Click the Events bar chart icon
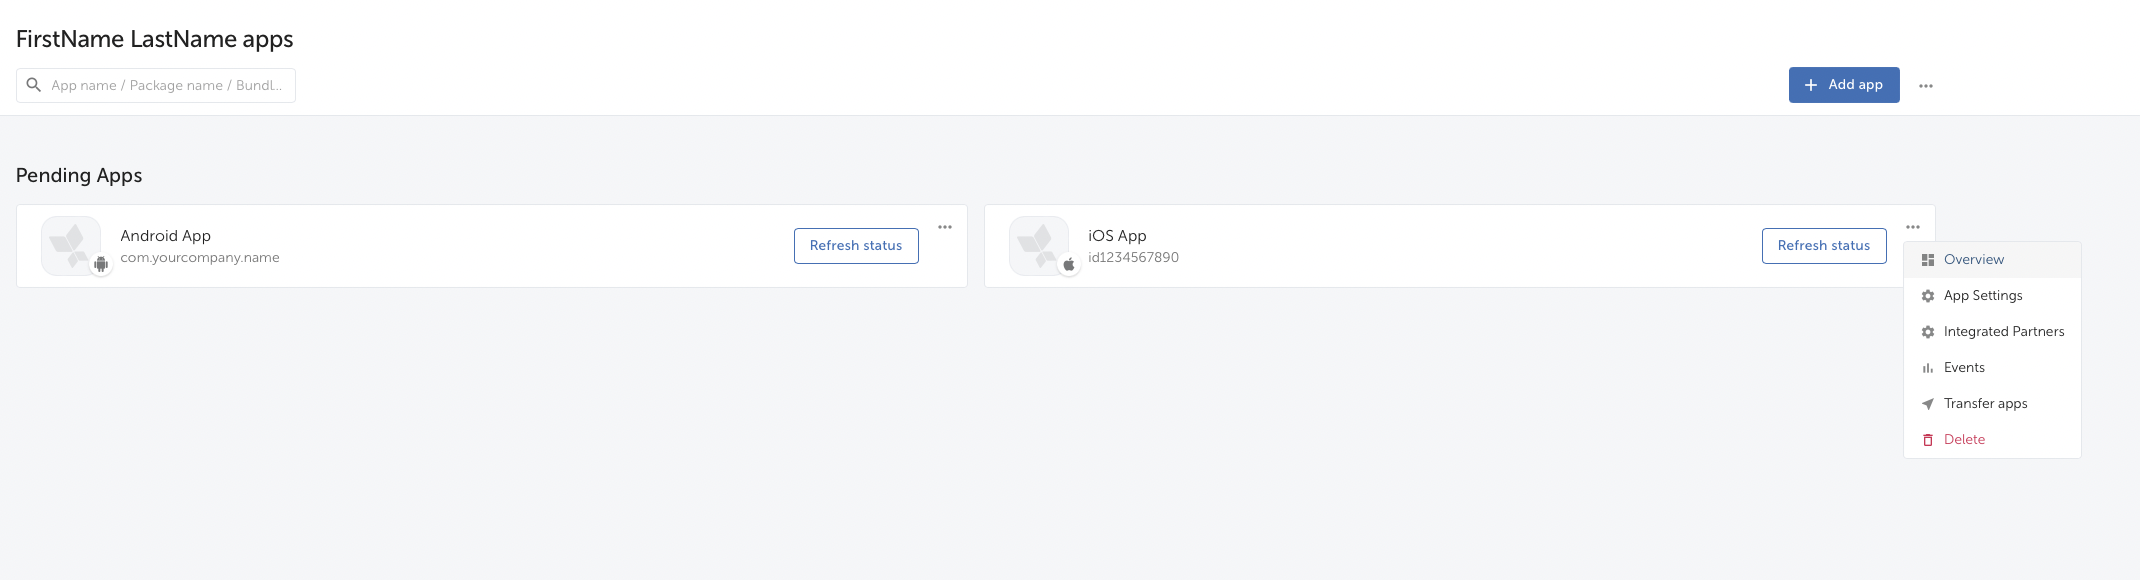Viewport: 2140px width, 580px height. tap(1928, 368)
